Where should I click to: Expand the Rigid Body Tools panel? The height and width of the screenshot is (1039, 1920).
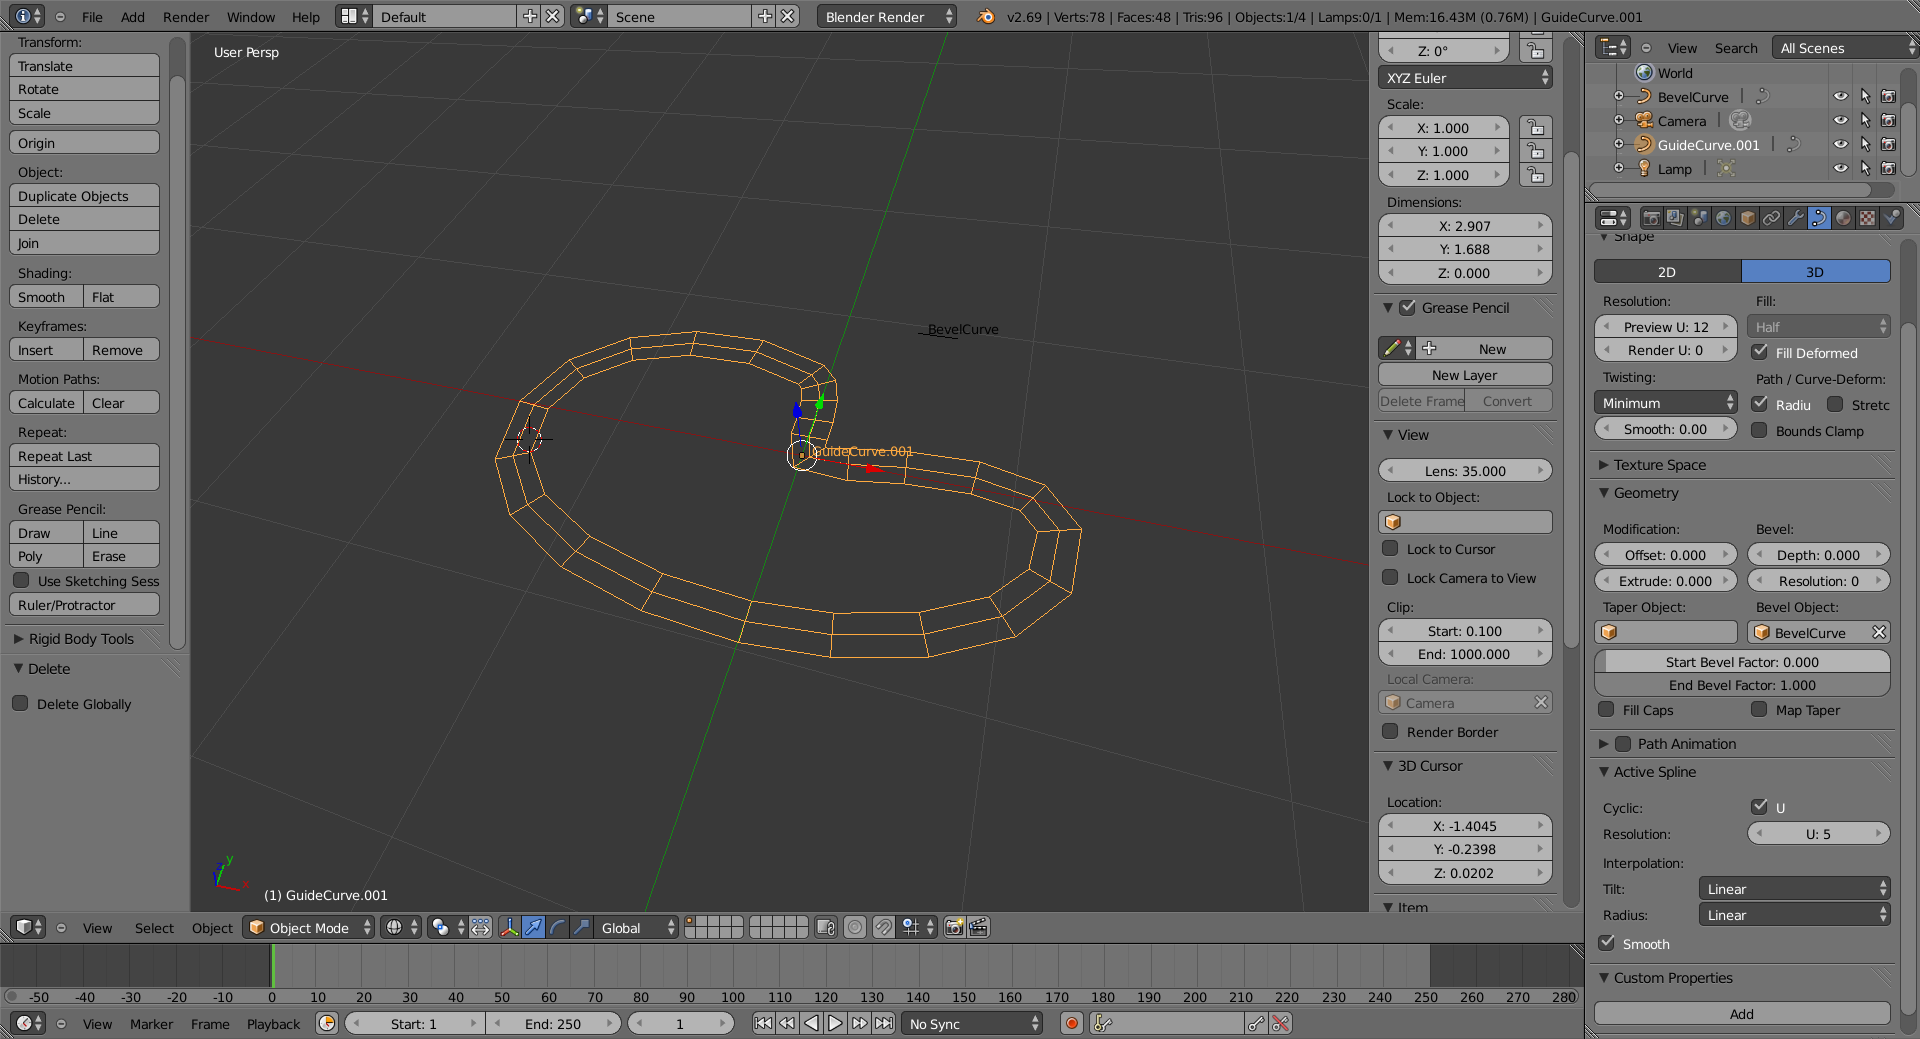click(18, 639)
